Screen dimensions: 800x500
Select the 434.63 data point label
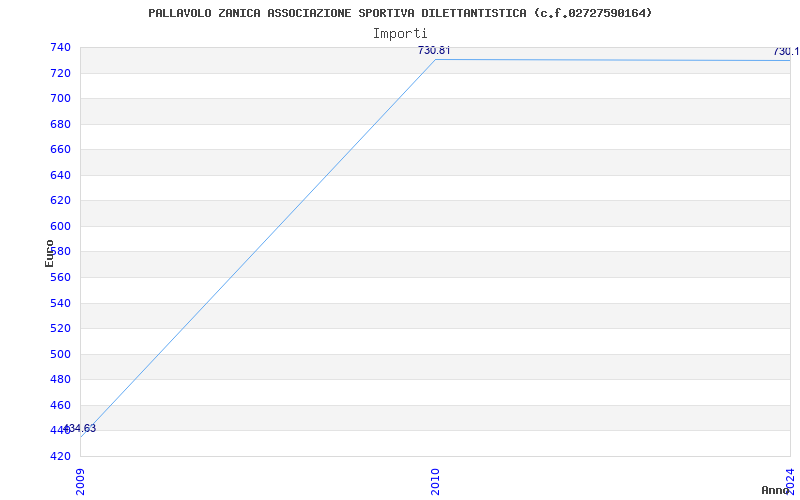(x=80, y=429)
